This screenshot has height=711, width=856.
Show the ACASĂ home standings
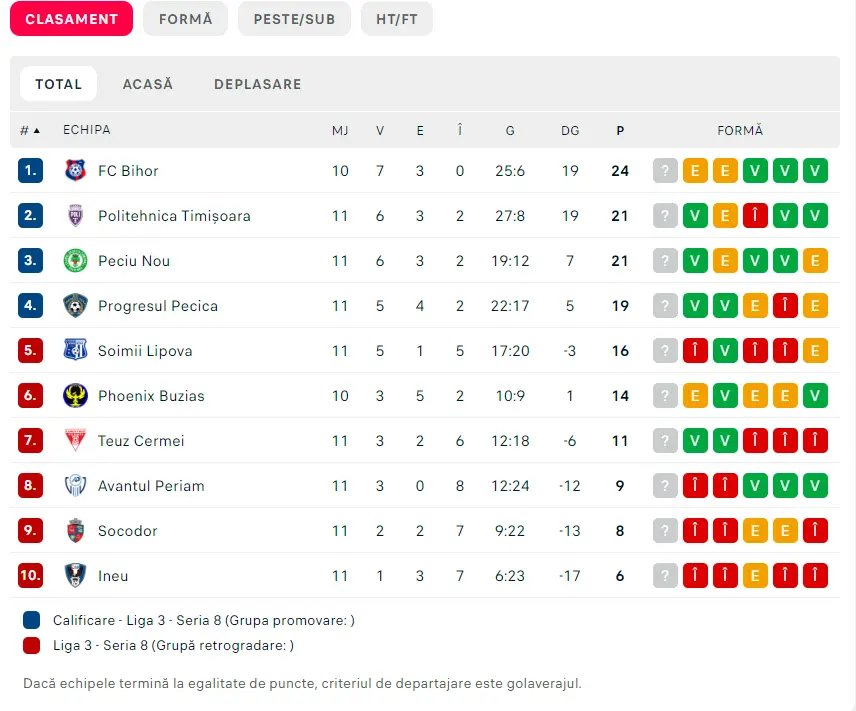[x=148, y=84]
